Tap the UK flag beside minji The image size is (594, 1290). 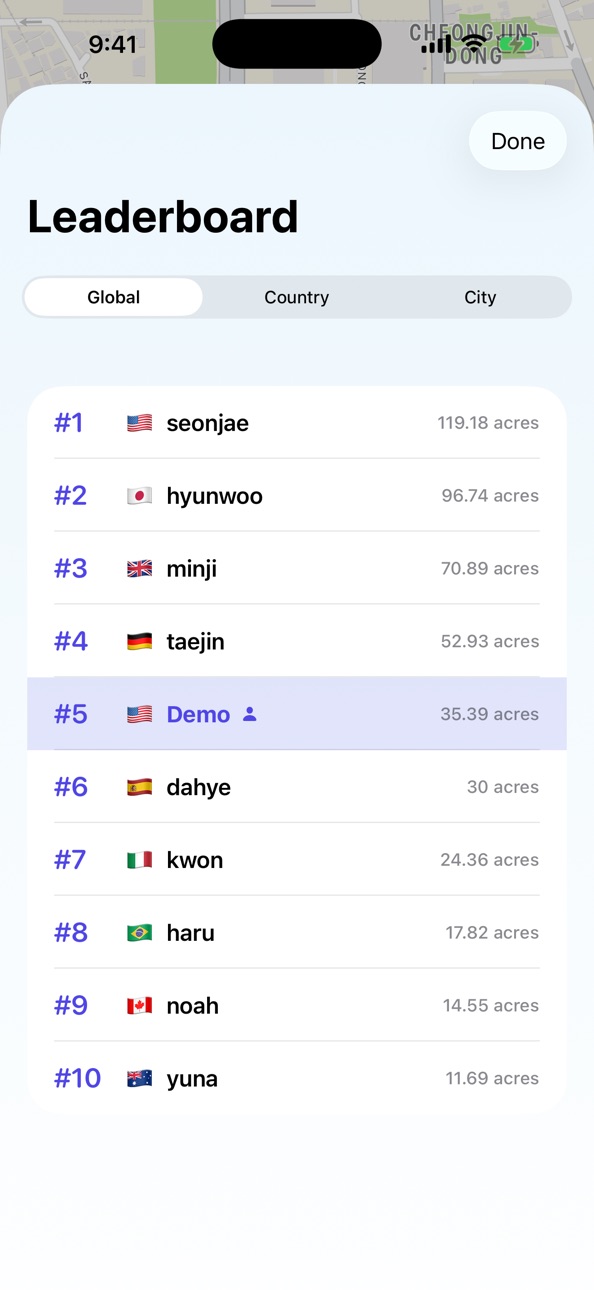click(x=139, y=569)
